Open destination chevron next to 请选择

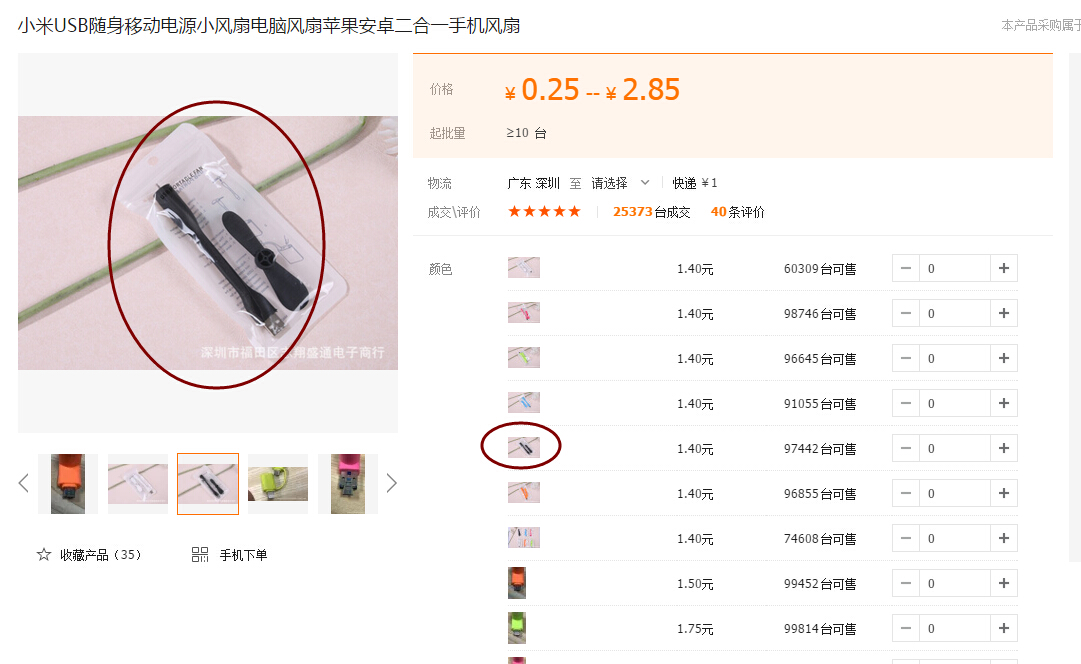pos(645,183)
